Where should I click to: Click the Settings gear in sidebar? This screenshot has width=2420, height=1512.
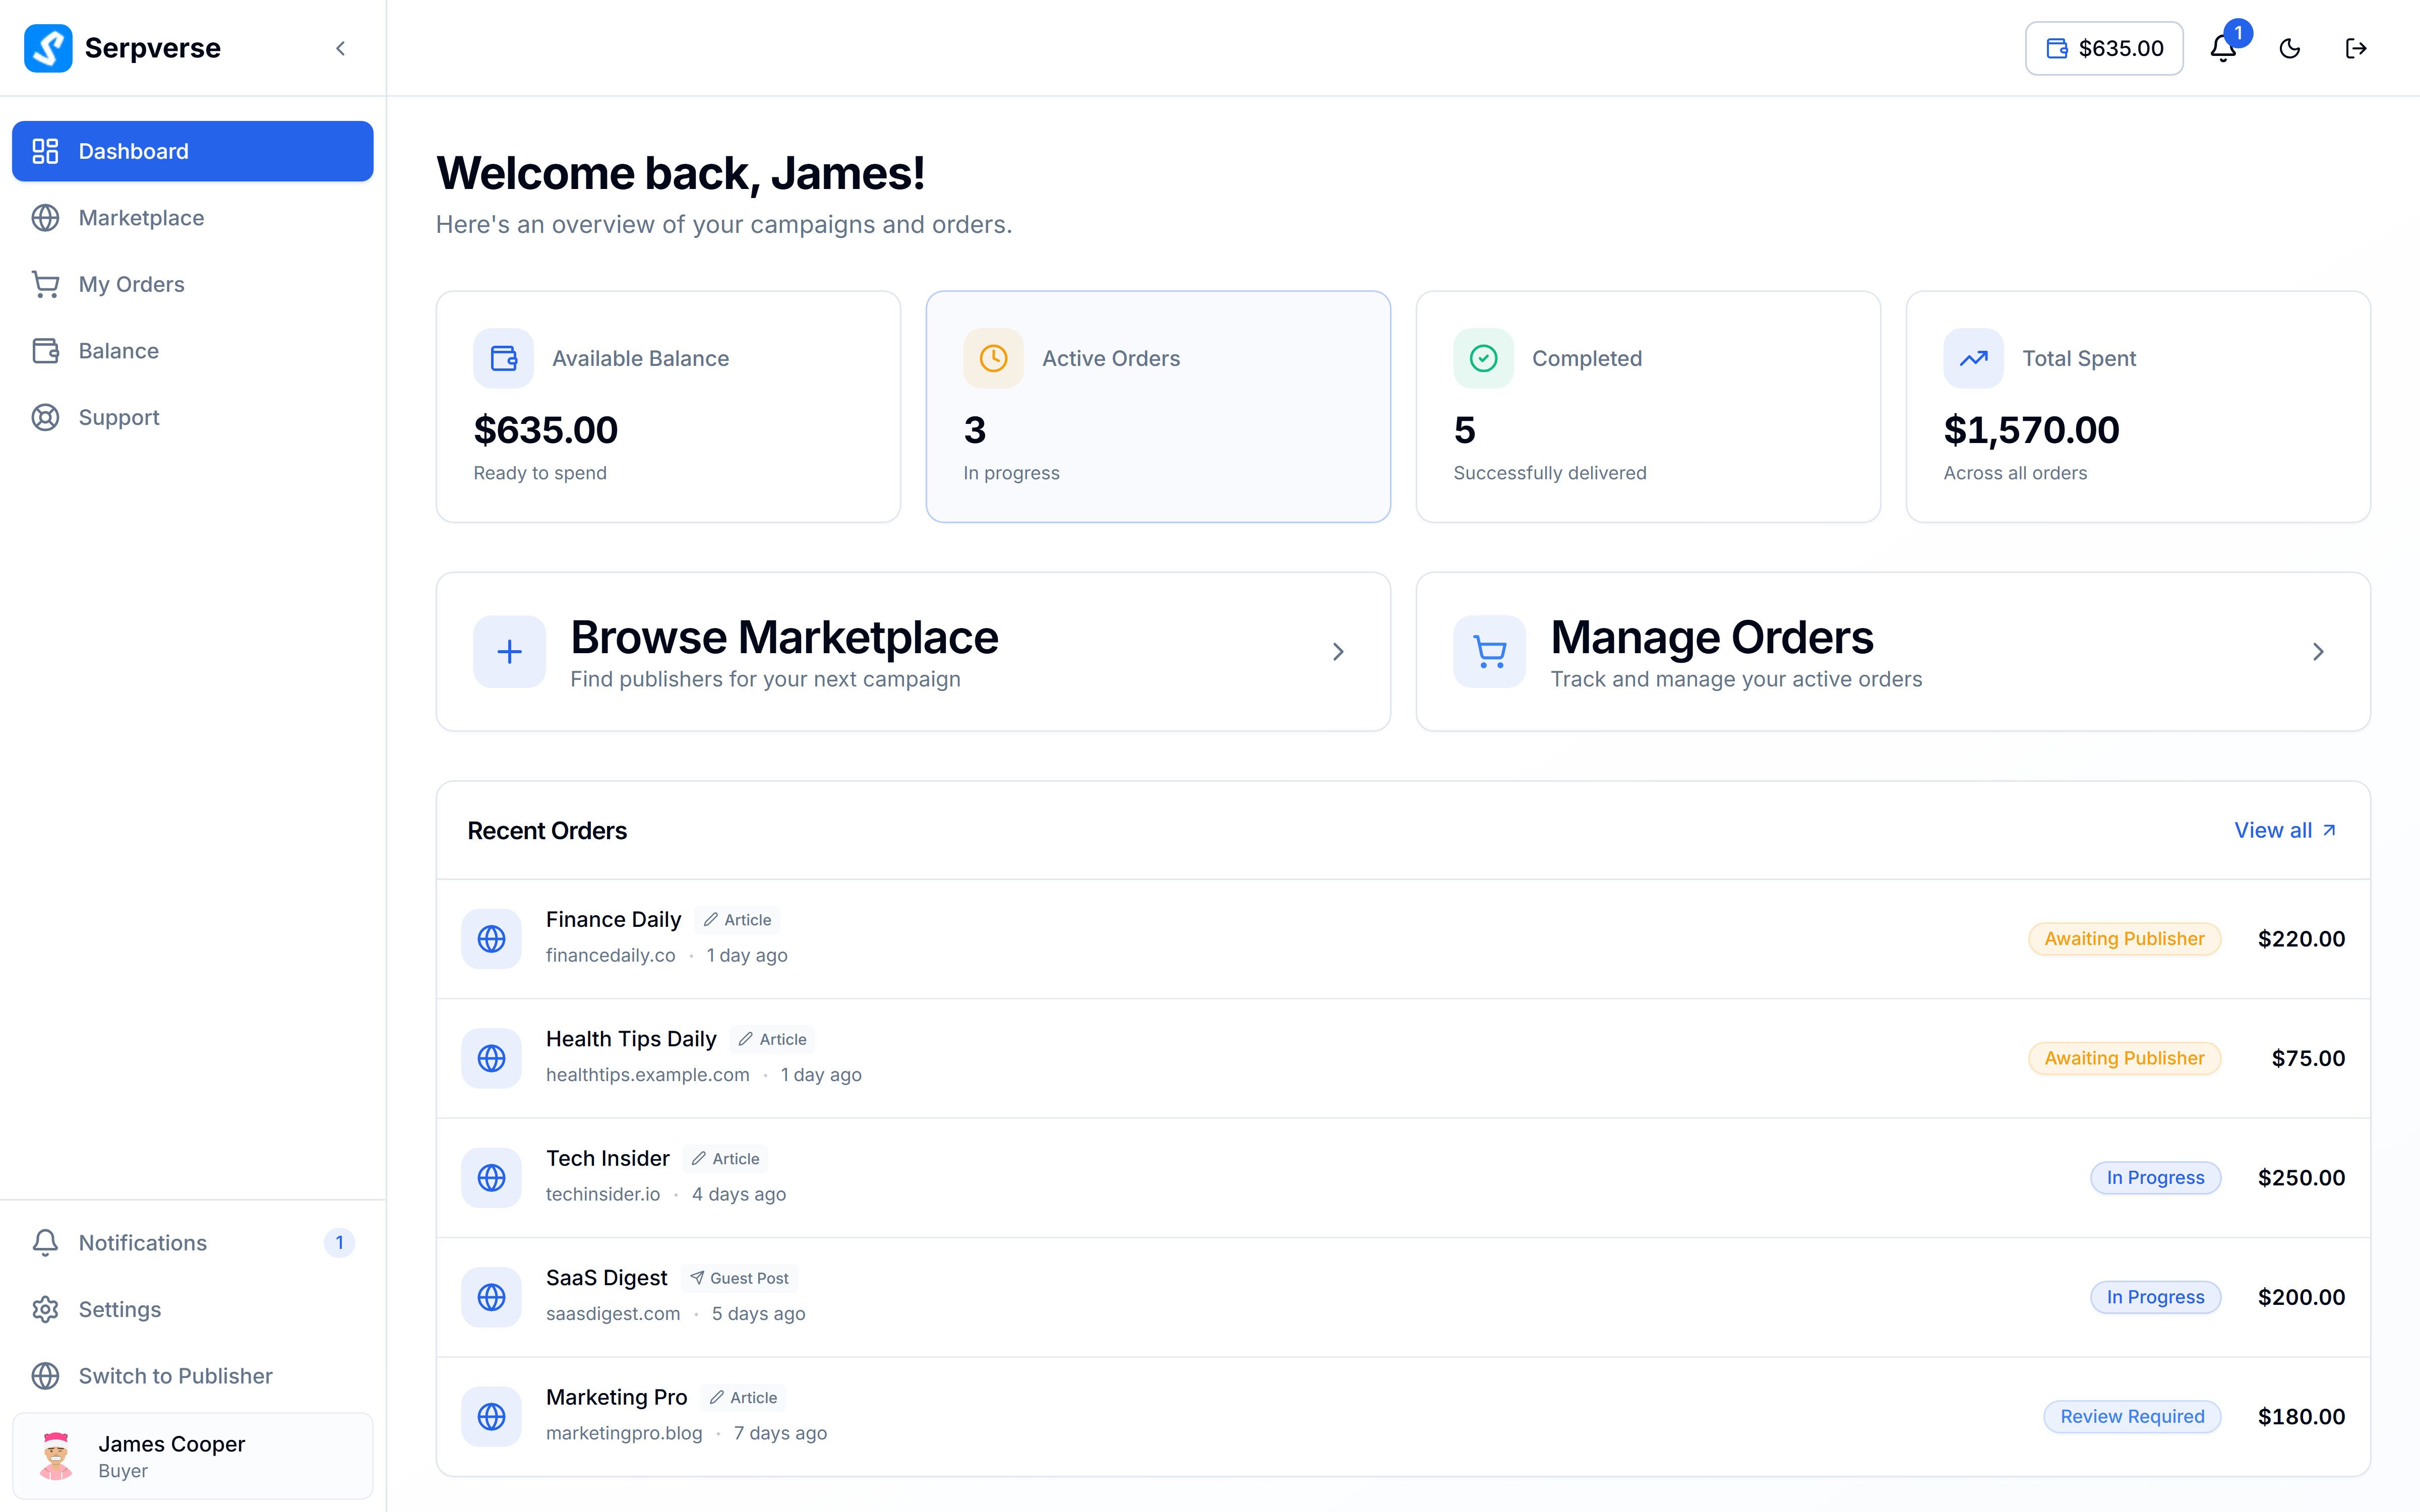point(46,1309)
